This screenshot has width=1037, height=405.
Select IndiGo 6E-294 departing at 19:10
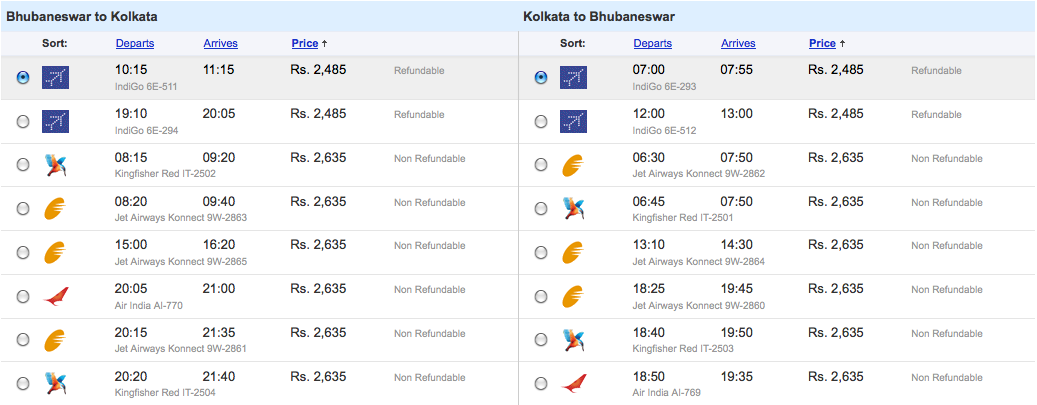click(23, 122)
